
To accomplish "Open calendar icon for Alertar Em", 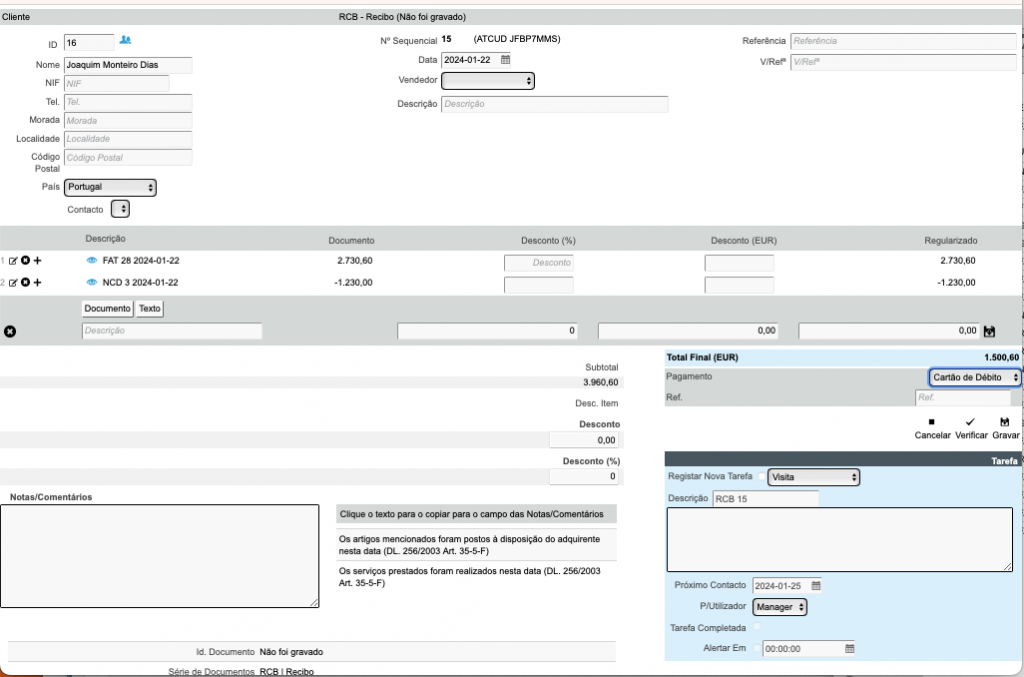I will tap(850, 648).
